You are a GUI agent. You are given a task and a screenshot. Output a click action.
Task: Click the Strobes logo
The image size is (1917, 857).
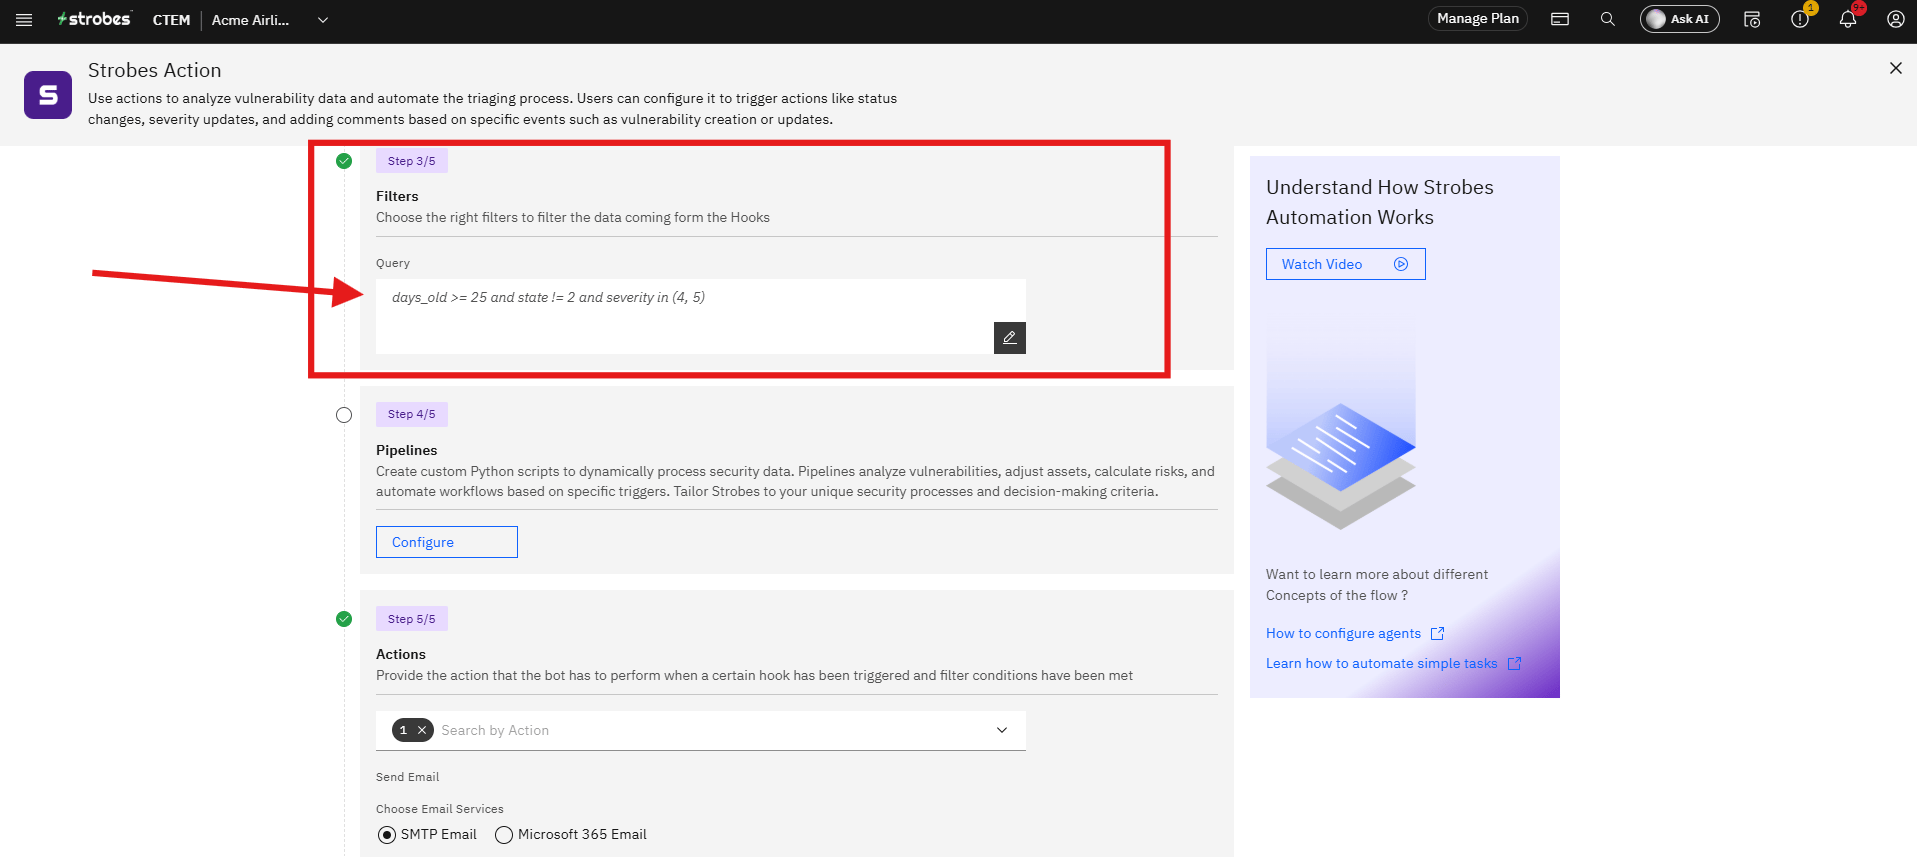(x=94, y=19)
